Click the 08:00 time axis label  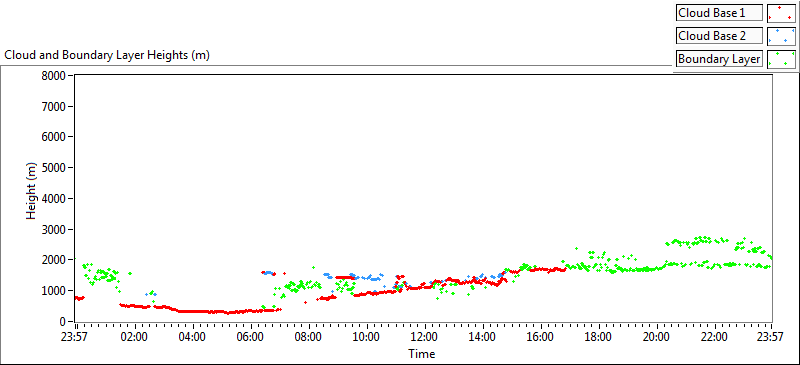tap(309, 337)
